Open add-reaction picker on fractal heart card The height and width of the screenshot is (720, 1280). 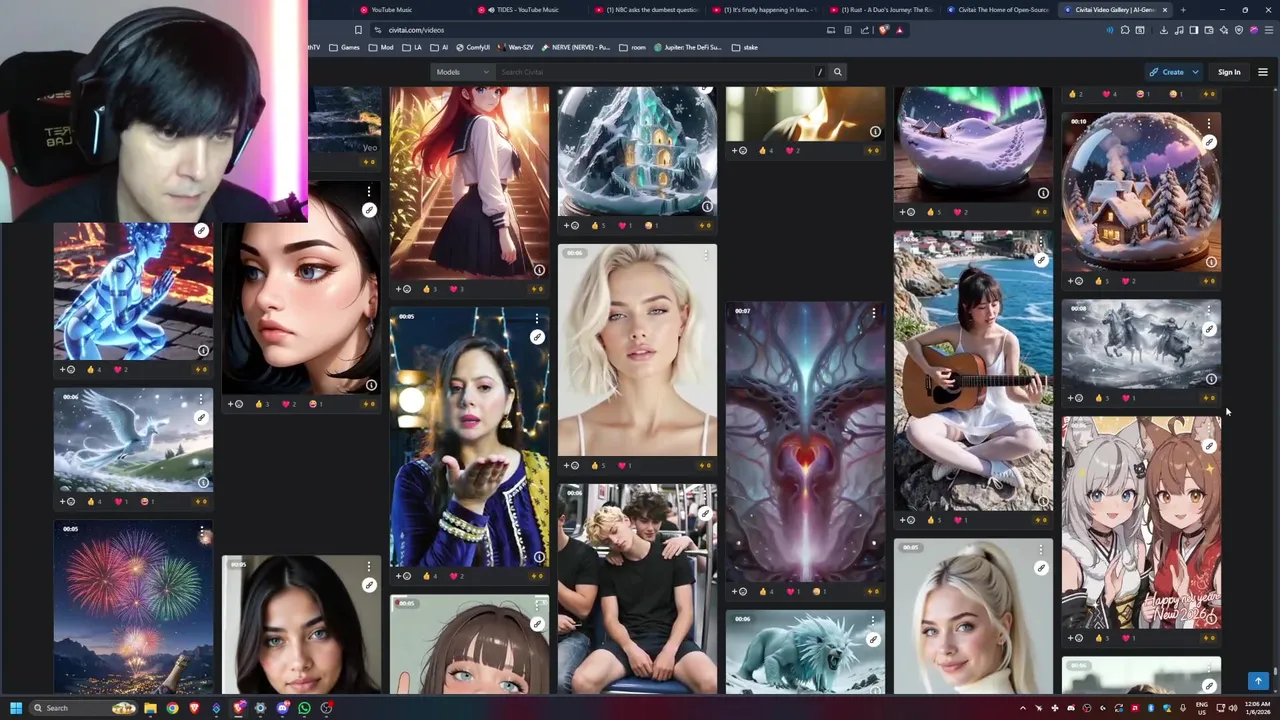(739, 591)
